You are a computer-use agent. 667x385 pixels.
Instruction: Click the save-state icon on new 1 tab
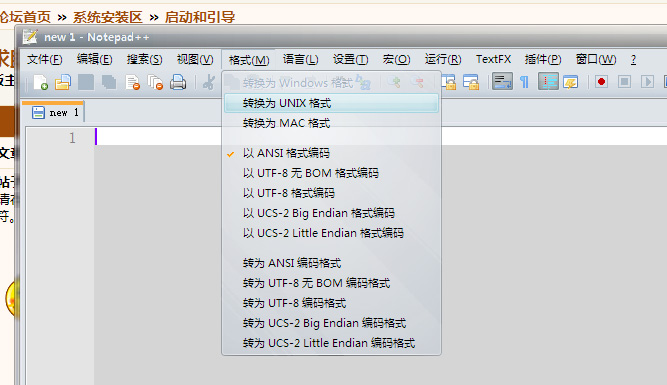coord(38,113)
